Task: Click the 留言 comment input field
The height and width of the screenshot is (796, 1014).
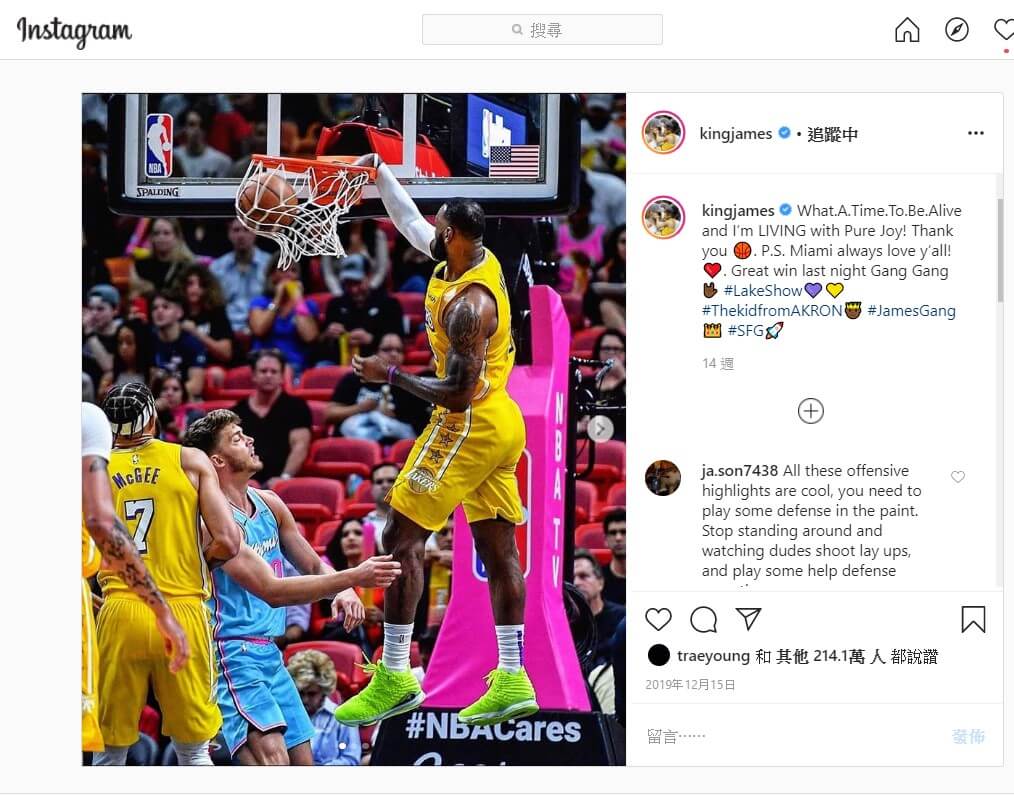Action: pyautogui.click(x=789, y=736)
